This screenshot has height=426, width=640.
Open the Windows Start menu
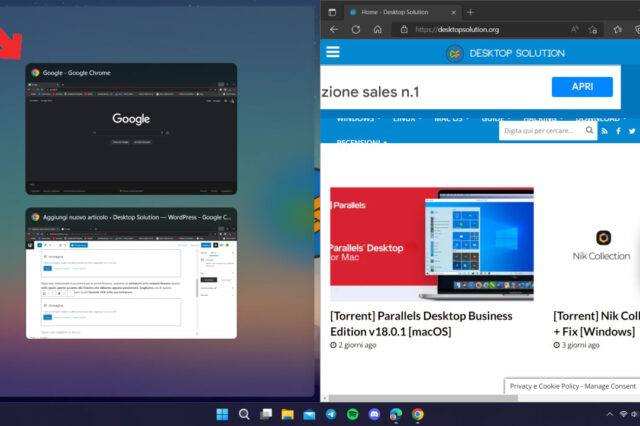coord(222,415)
